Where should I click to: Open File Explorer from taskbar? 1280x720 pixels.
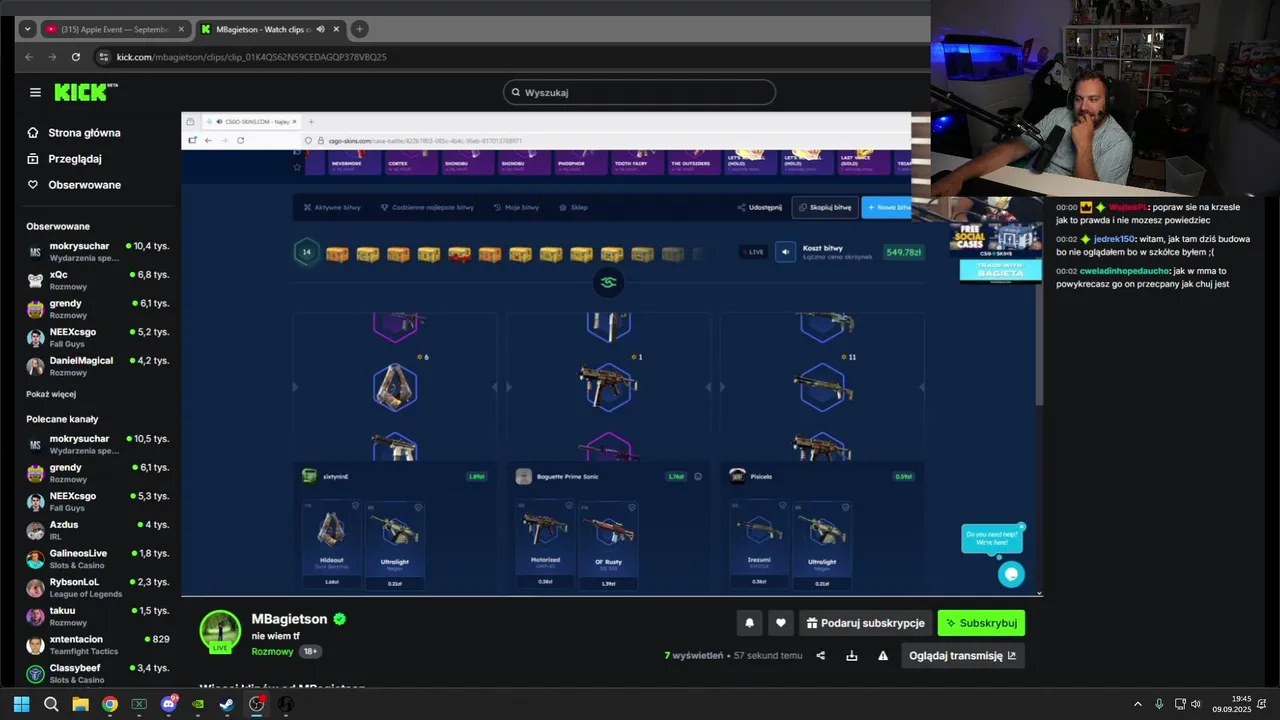(80, 704)
